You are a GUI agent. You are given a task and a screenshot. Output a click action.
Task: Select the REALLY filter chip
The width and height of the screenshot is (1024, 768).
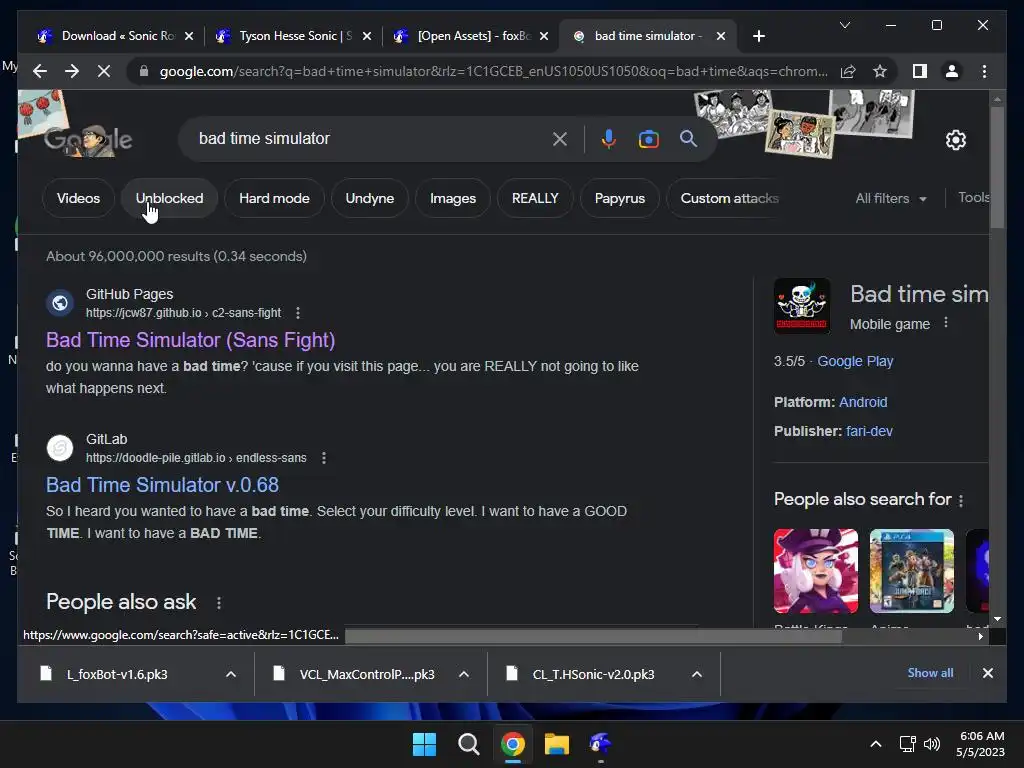click(x=535, y=199)
